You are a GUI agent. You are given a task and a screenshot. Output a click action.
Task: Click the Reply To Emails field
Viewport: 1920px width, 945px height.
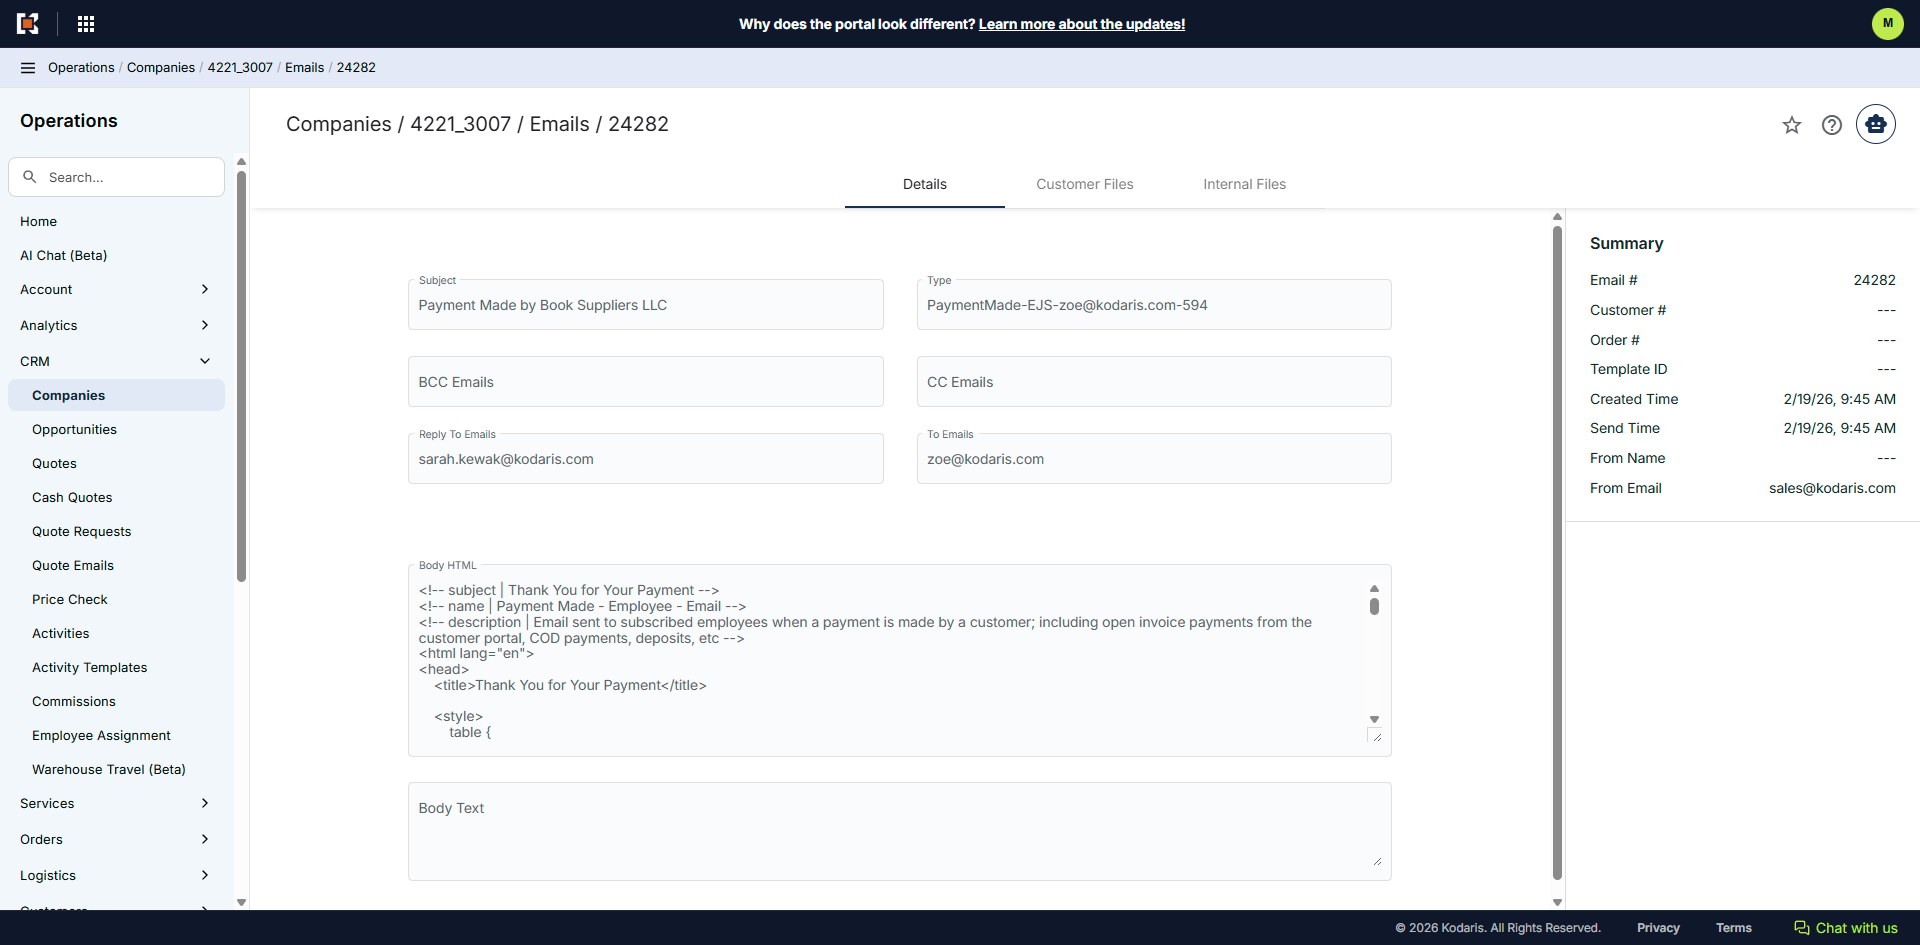[646, 459]
